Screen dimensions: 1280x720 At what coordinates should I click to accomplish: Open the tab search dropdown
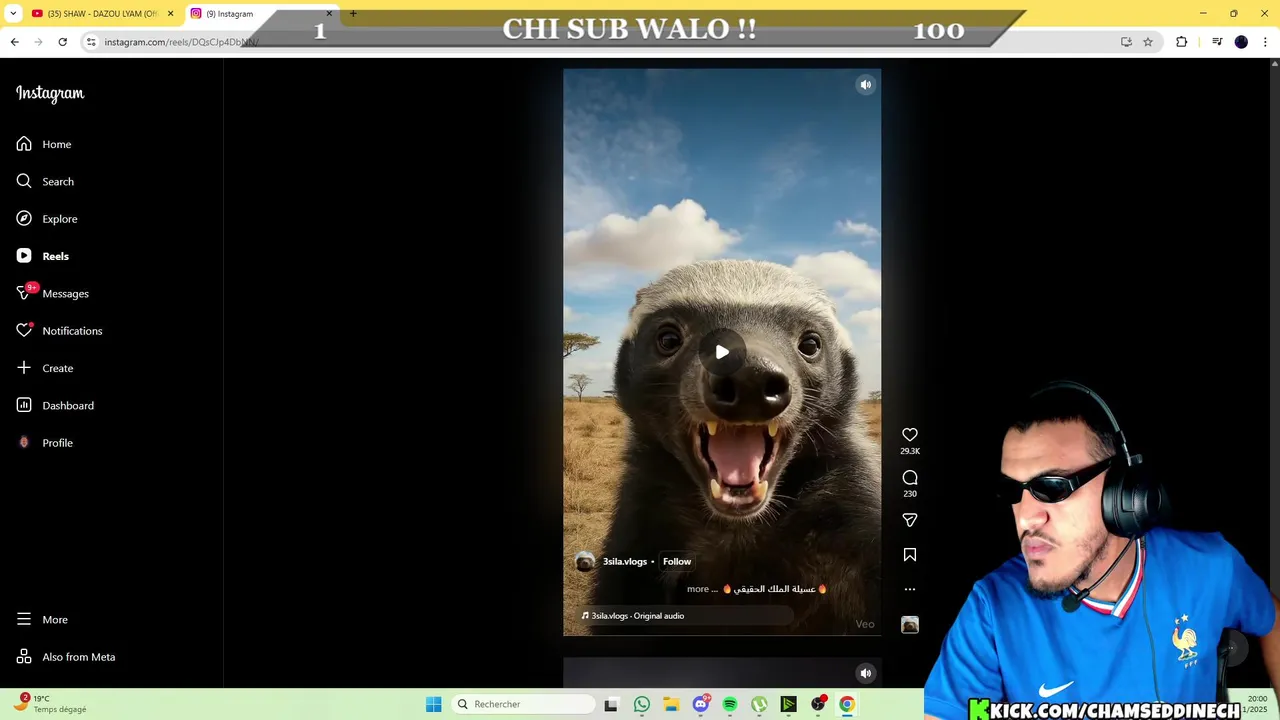[x=13, y=14]
